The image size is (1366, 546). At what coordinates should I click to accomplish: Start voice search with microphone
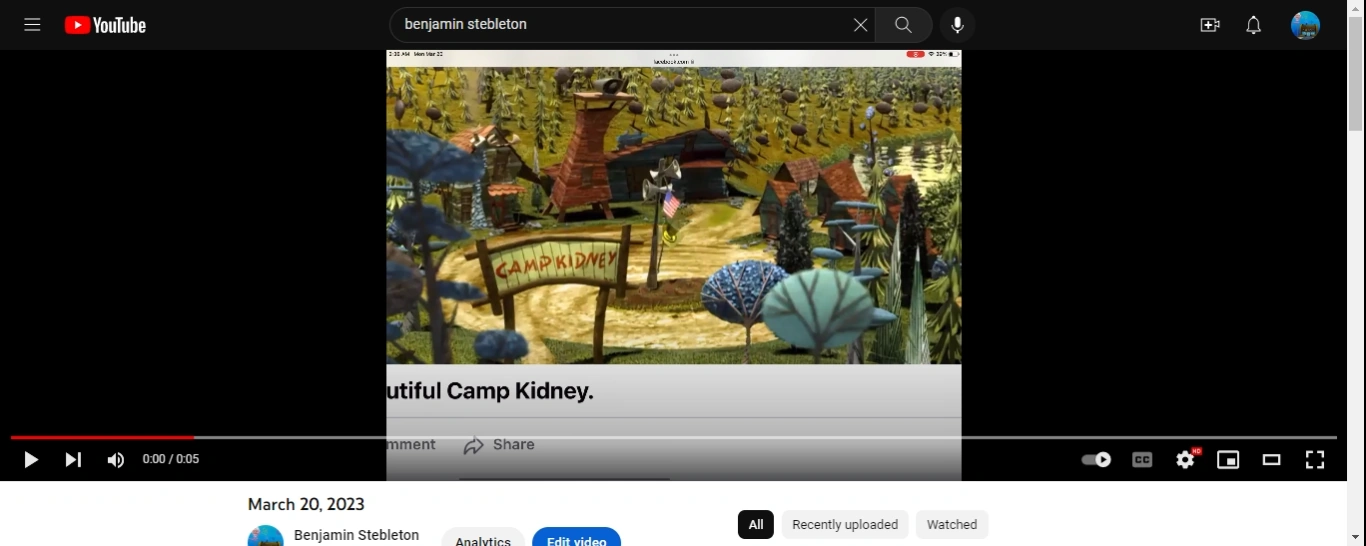(957, 25)
